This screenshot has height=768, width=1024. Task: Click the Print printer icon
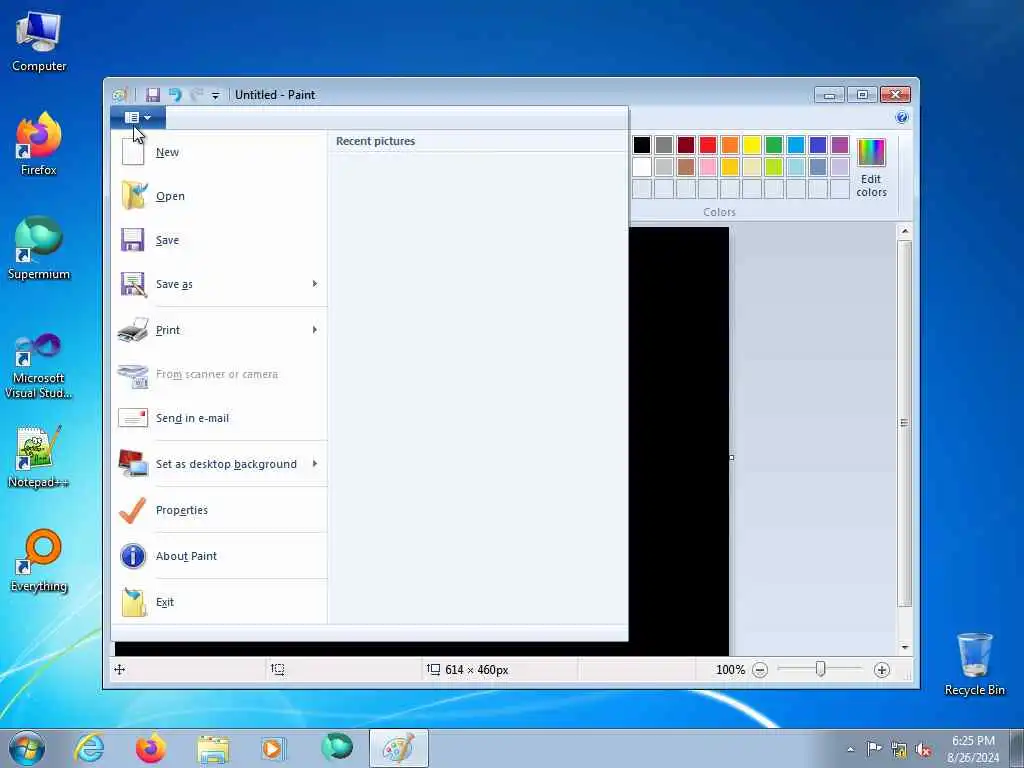click(133, 330)
